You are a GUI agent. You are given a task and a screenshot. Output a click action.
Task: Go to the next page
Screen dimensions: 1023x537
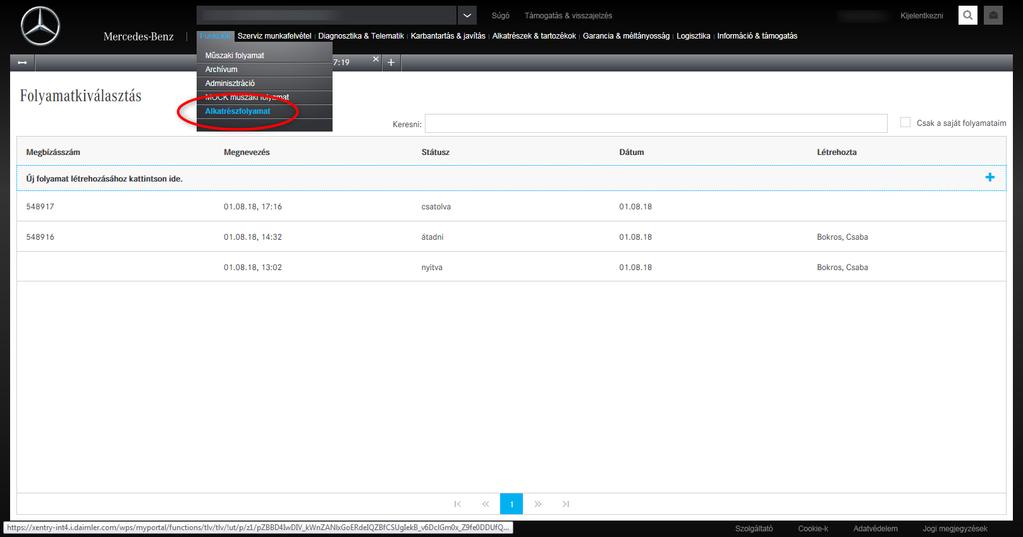pos(538,504)
